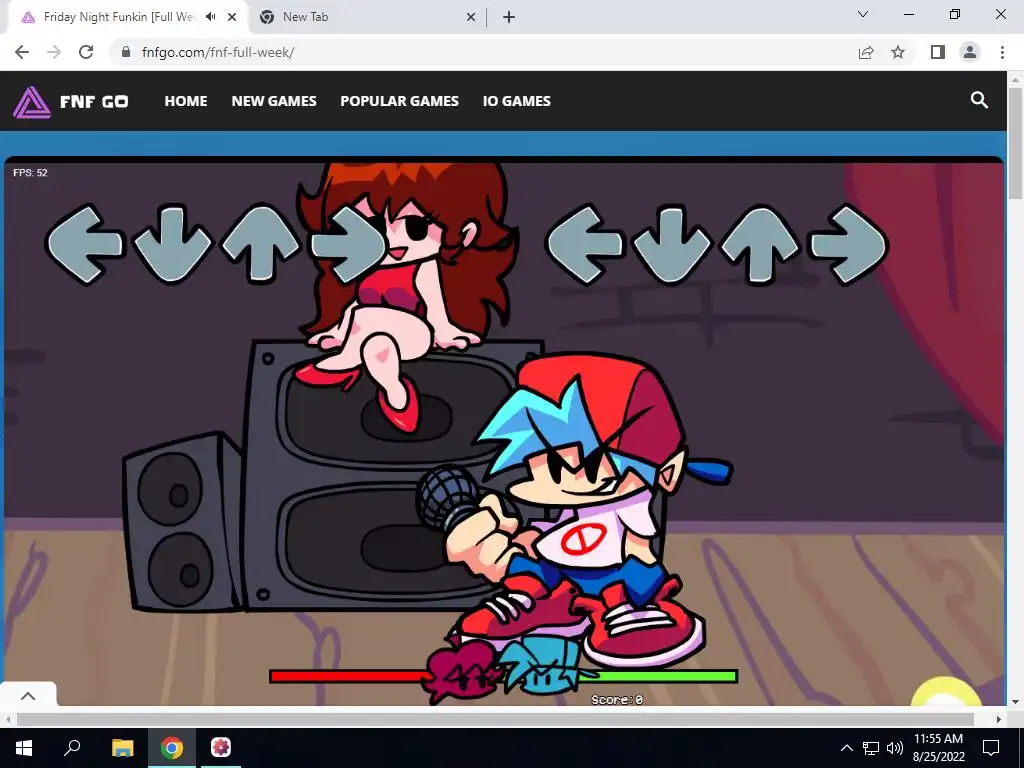The height and width of the screenshot is (768, 1024).
Task: Click the red gear app in taskbar
Action: (221, 748)
